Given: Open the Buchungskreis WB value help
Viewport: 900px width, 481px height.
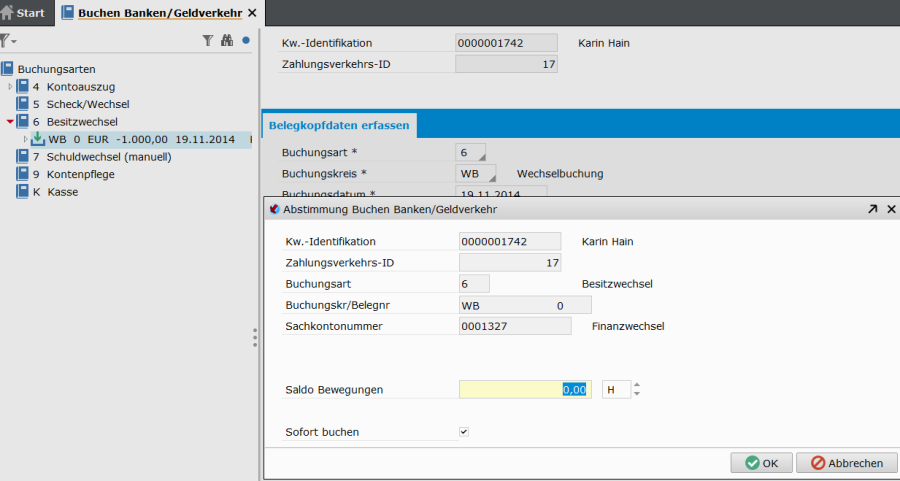Looking at the screenshot, I should pos(492,179).
